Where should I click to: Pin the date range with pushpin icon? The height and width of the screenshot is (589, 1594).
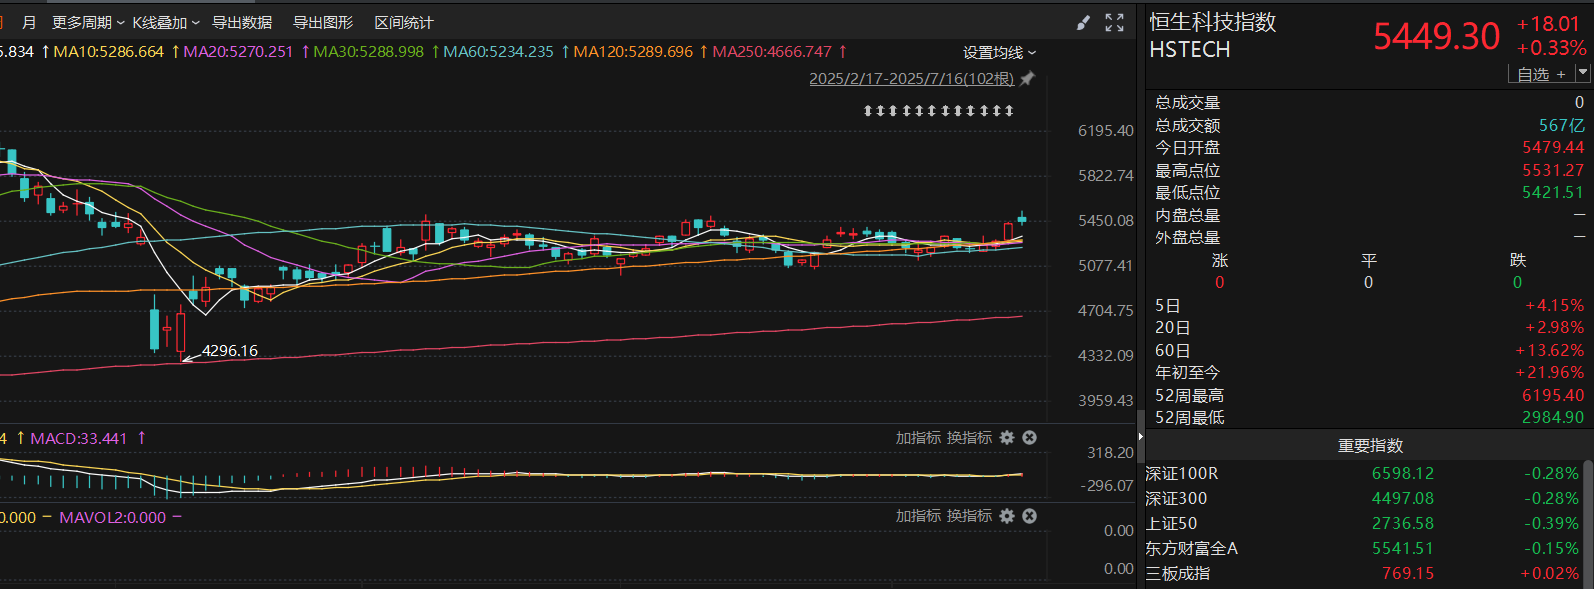point(1027,78)
